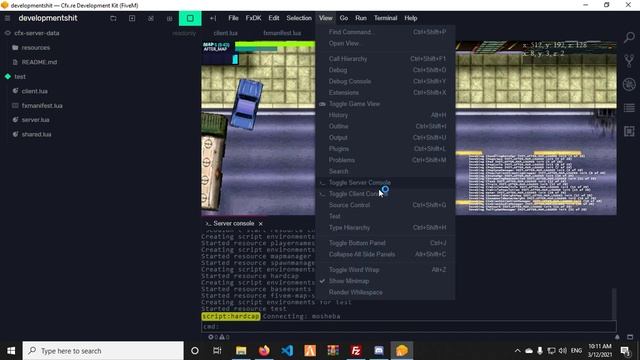Screen dimensions: 640x360
Task: Click the notification bell in status bar
Action: tap(617, 337)
